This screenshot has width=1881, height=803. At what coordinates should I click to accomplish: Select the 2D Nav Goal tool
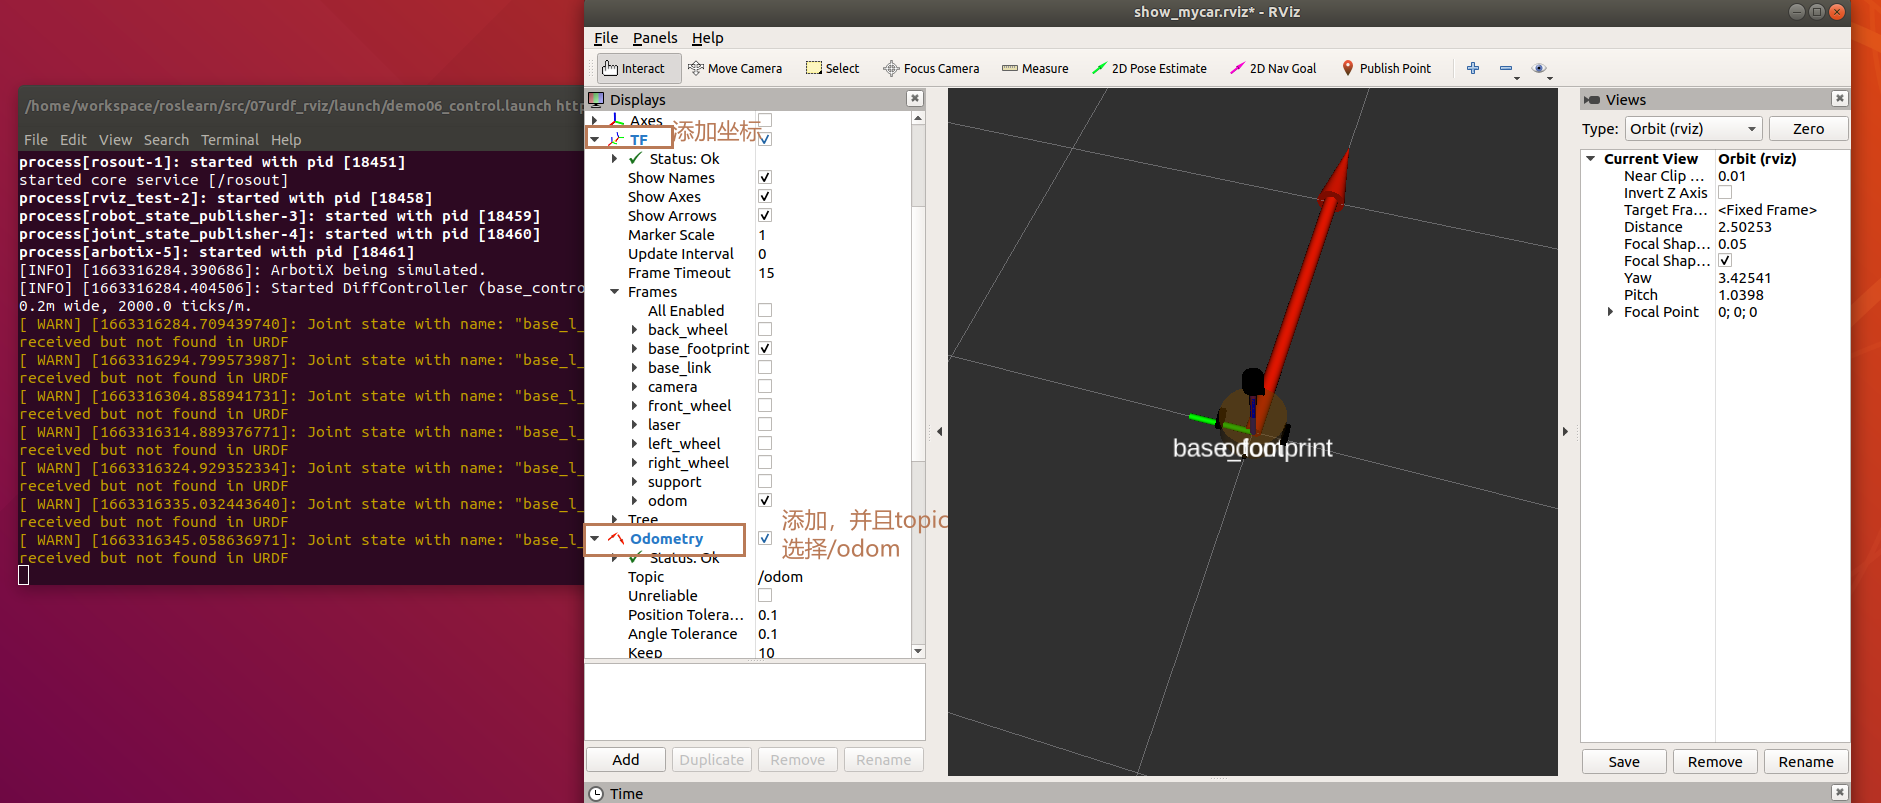(x=1273, y=68)
